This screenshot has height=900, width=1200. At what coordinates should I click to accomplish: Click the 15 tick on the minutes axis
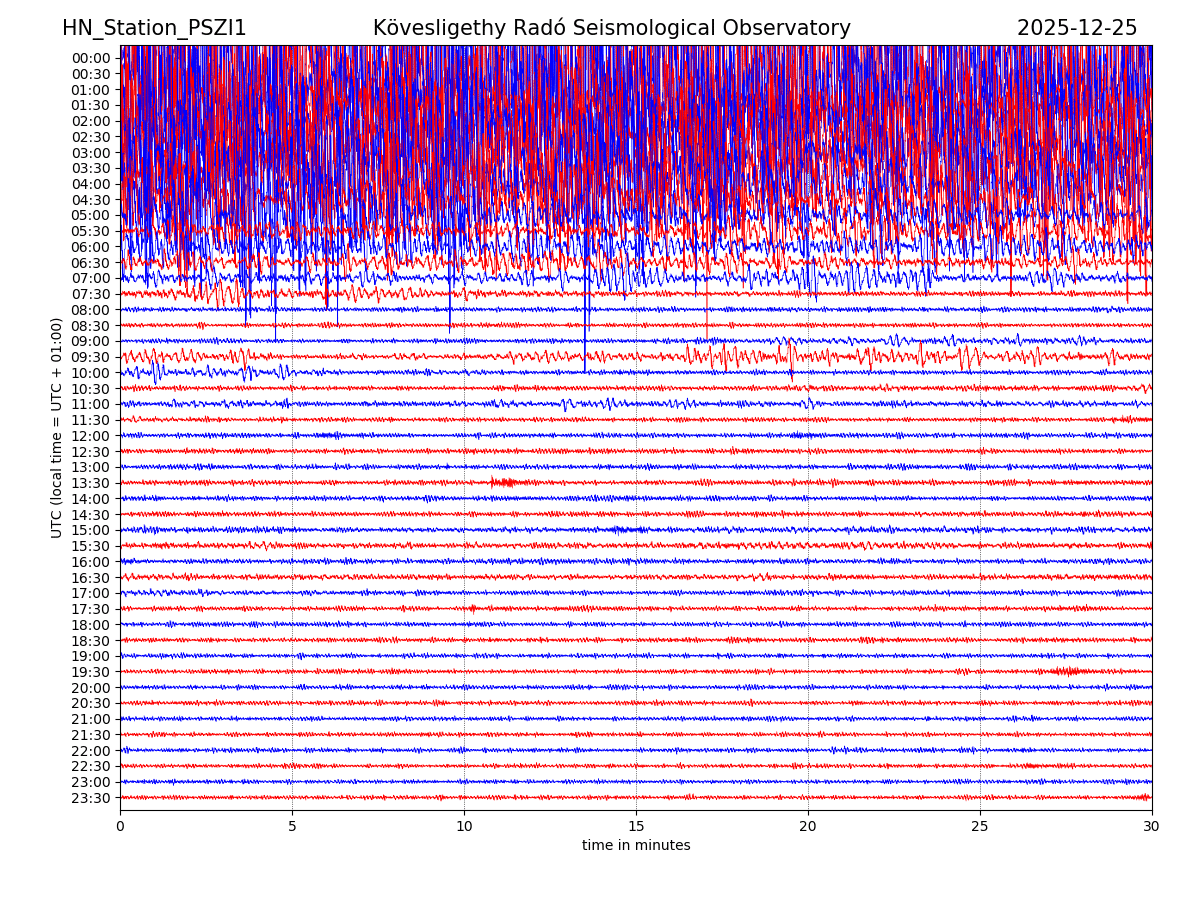[x=636, y=827]
